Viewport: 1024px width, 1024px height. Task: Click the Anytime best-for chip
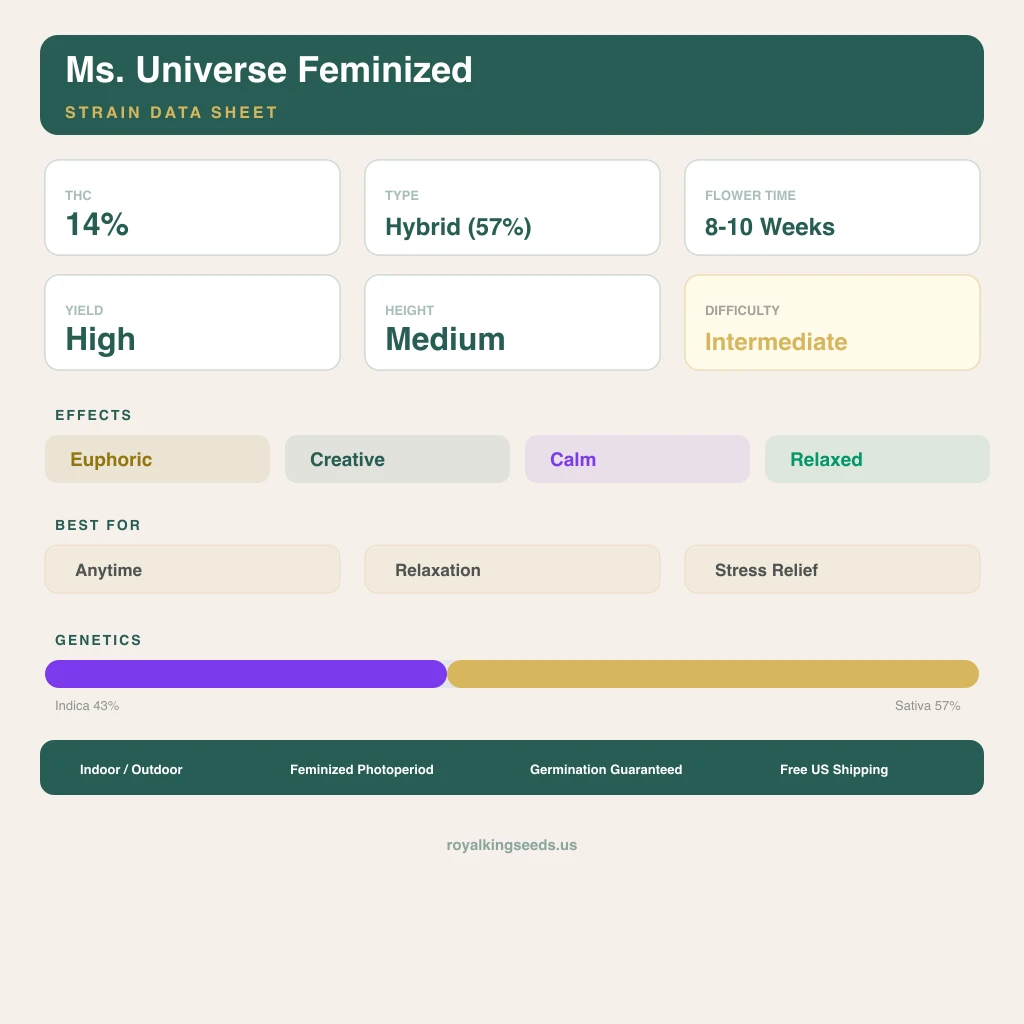tap(192, 569)
